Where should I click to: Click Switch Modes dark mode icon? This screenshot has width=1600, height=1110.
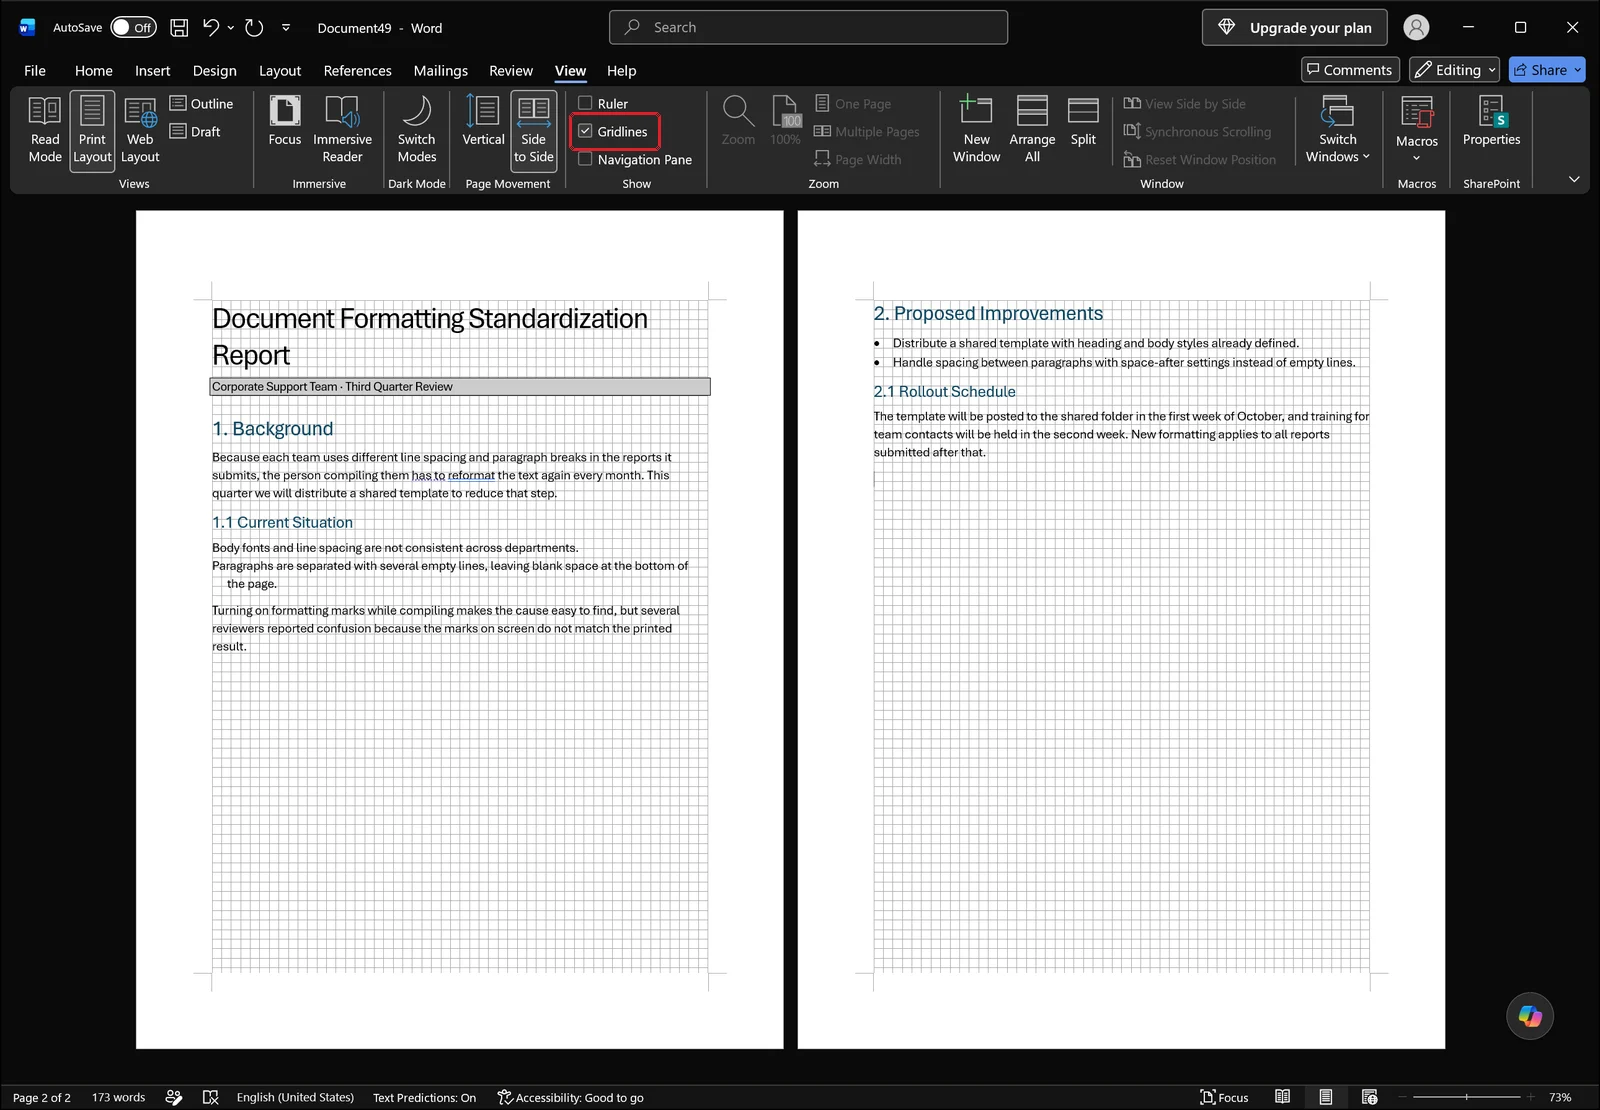pyautogui.click(x=417, y=130)
